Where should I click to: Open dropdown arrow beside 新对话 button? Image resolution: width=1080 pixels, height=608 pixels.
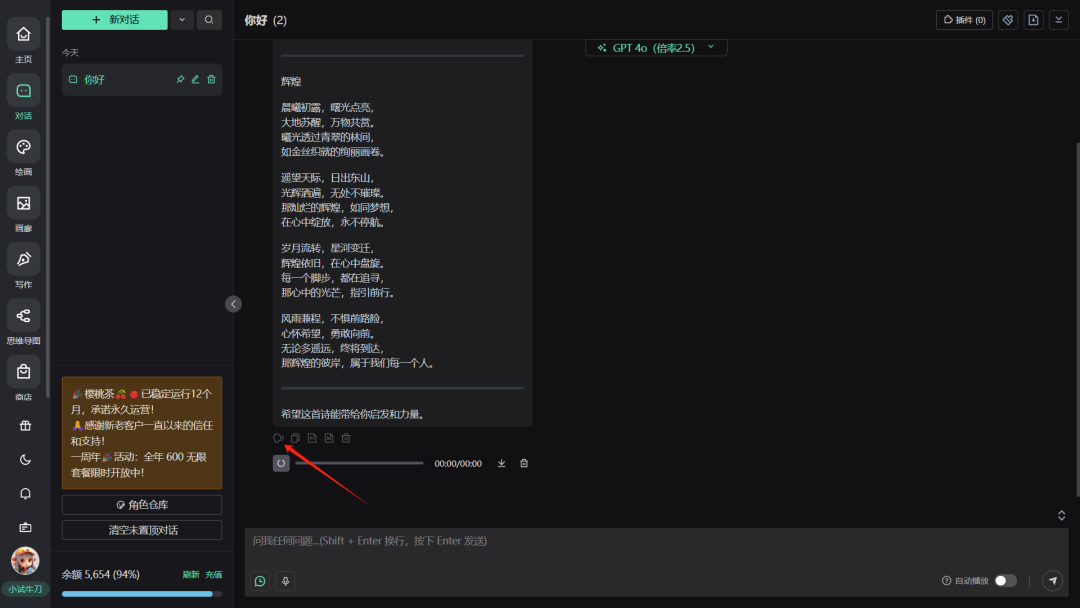pyautogui.click(x=181, y=19)
